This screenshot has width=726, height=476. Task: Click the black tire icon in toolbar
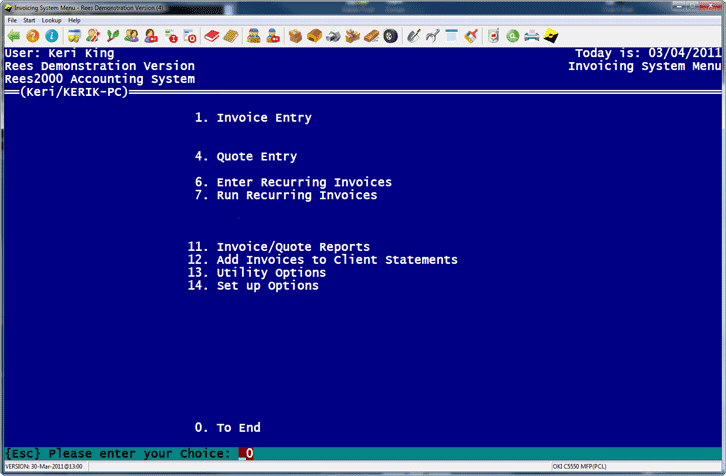(390, 36)
